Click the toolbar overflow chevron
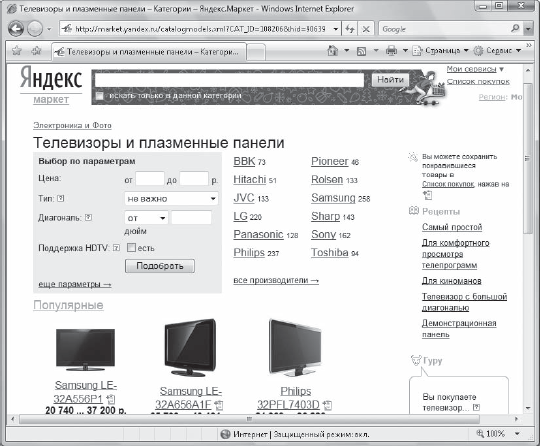The height and width of the screenshot is (446, 540). (529, 45)
